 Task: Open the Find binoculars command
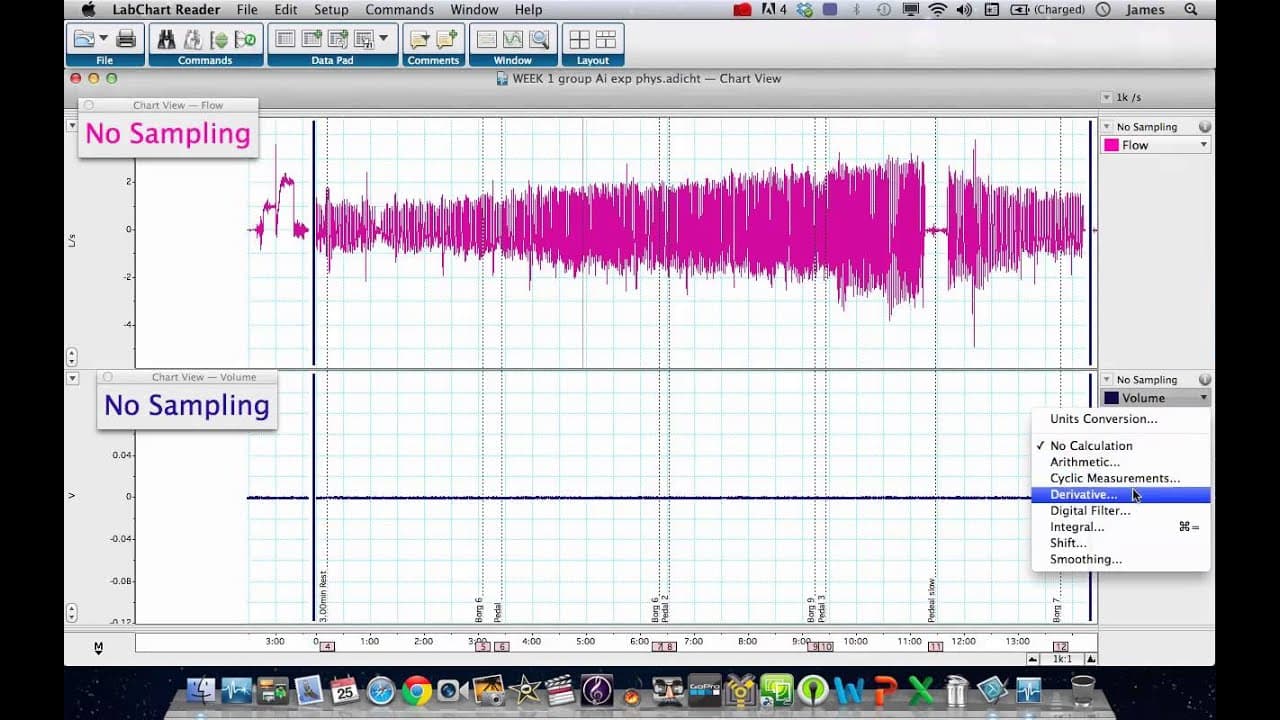(166, 39)
